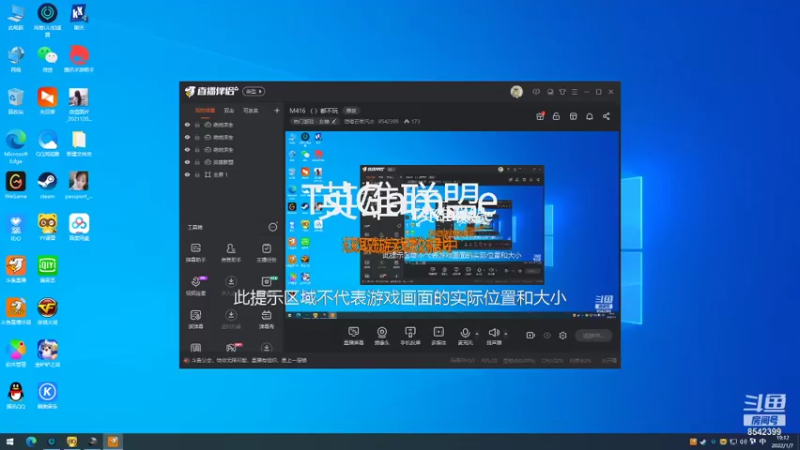Toggle the padlock icon beside gift box

556,116
